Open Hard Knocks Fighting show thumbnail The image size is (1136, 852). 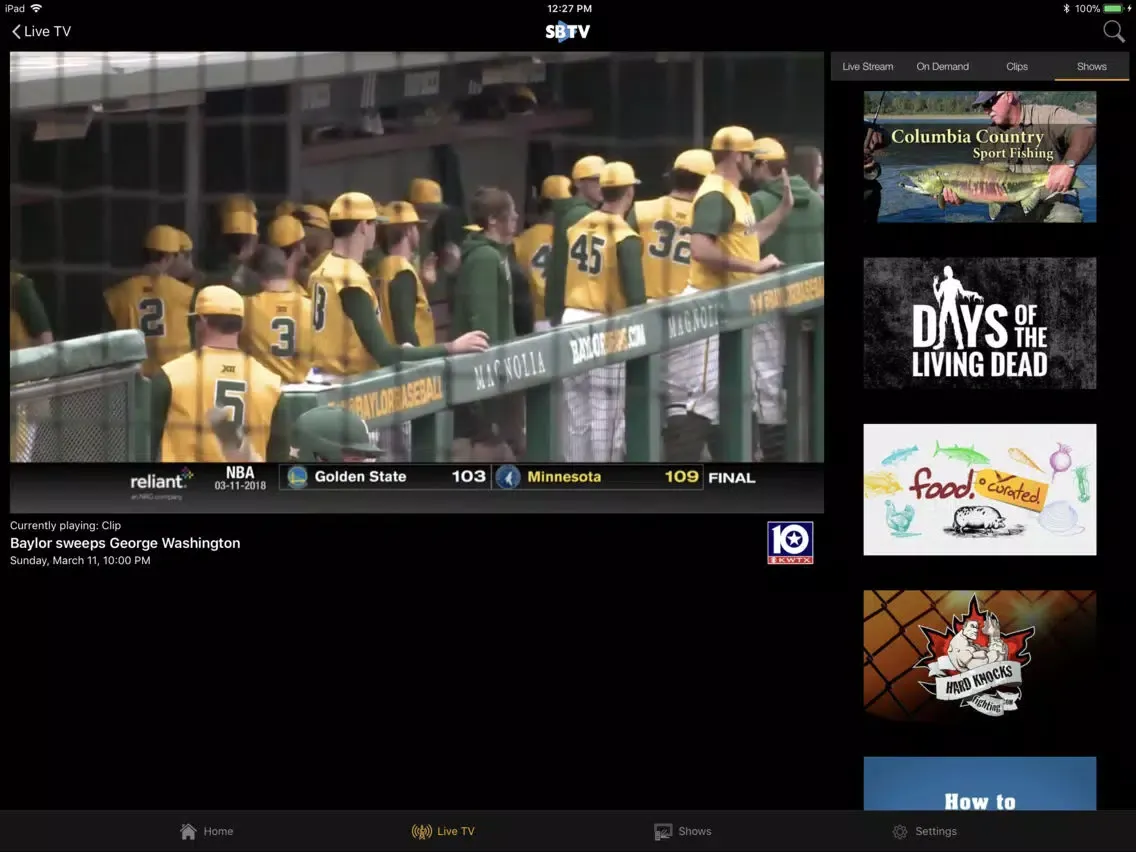(979, 655)
